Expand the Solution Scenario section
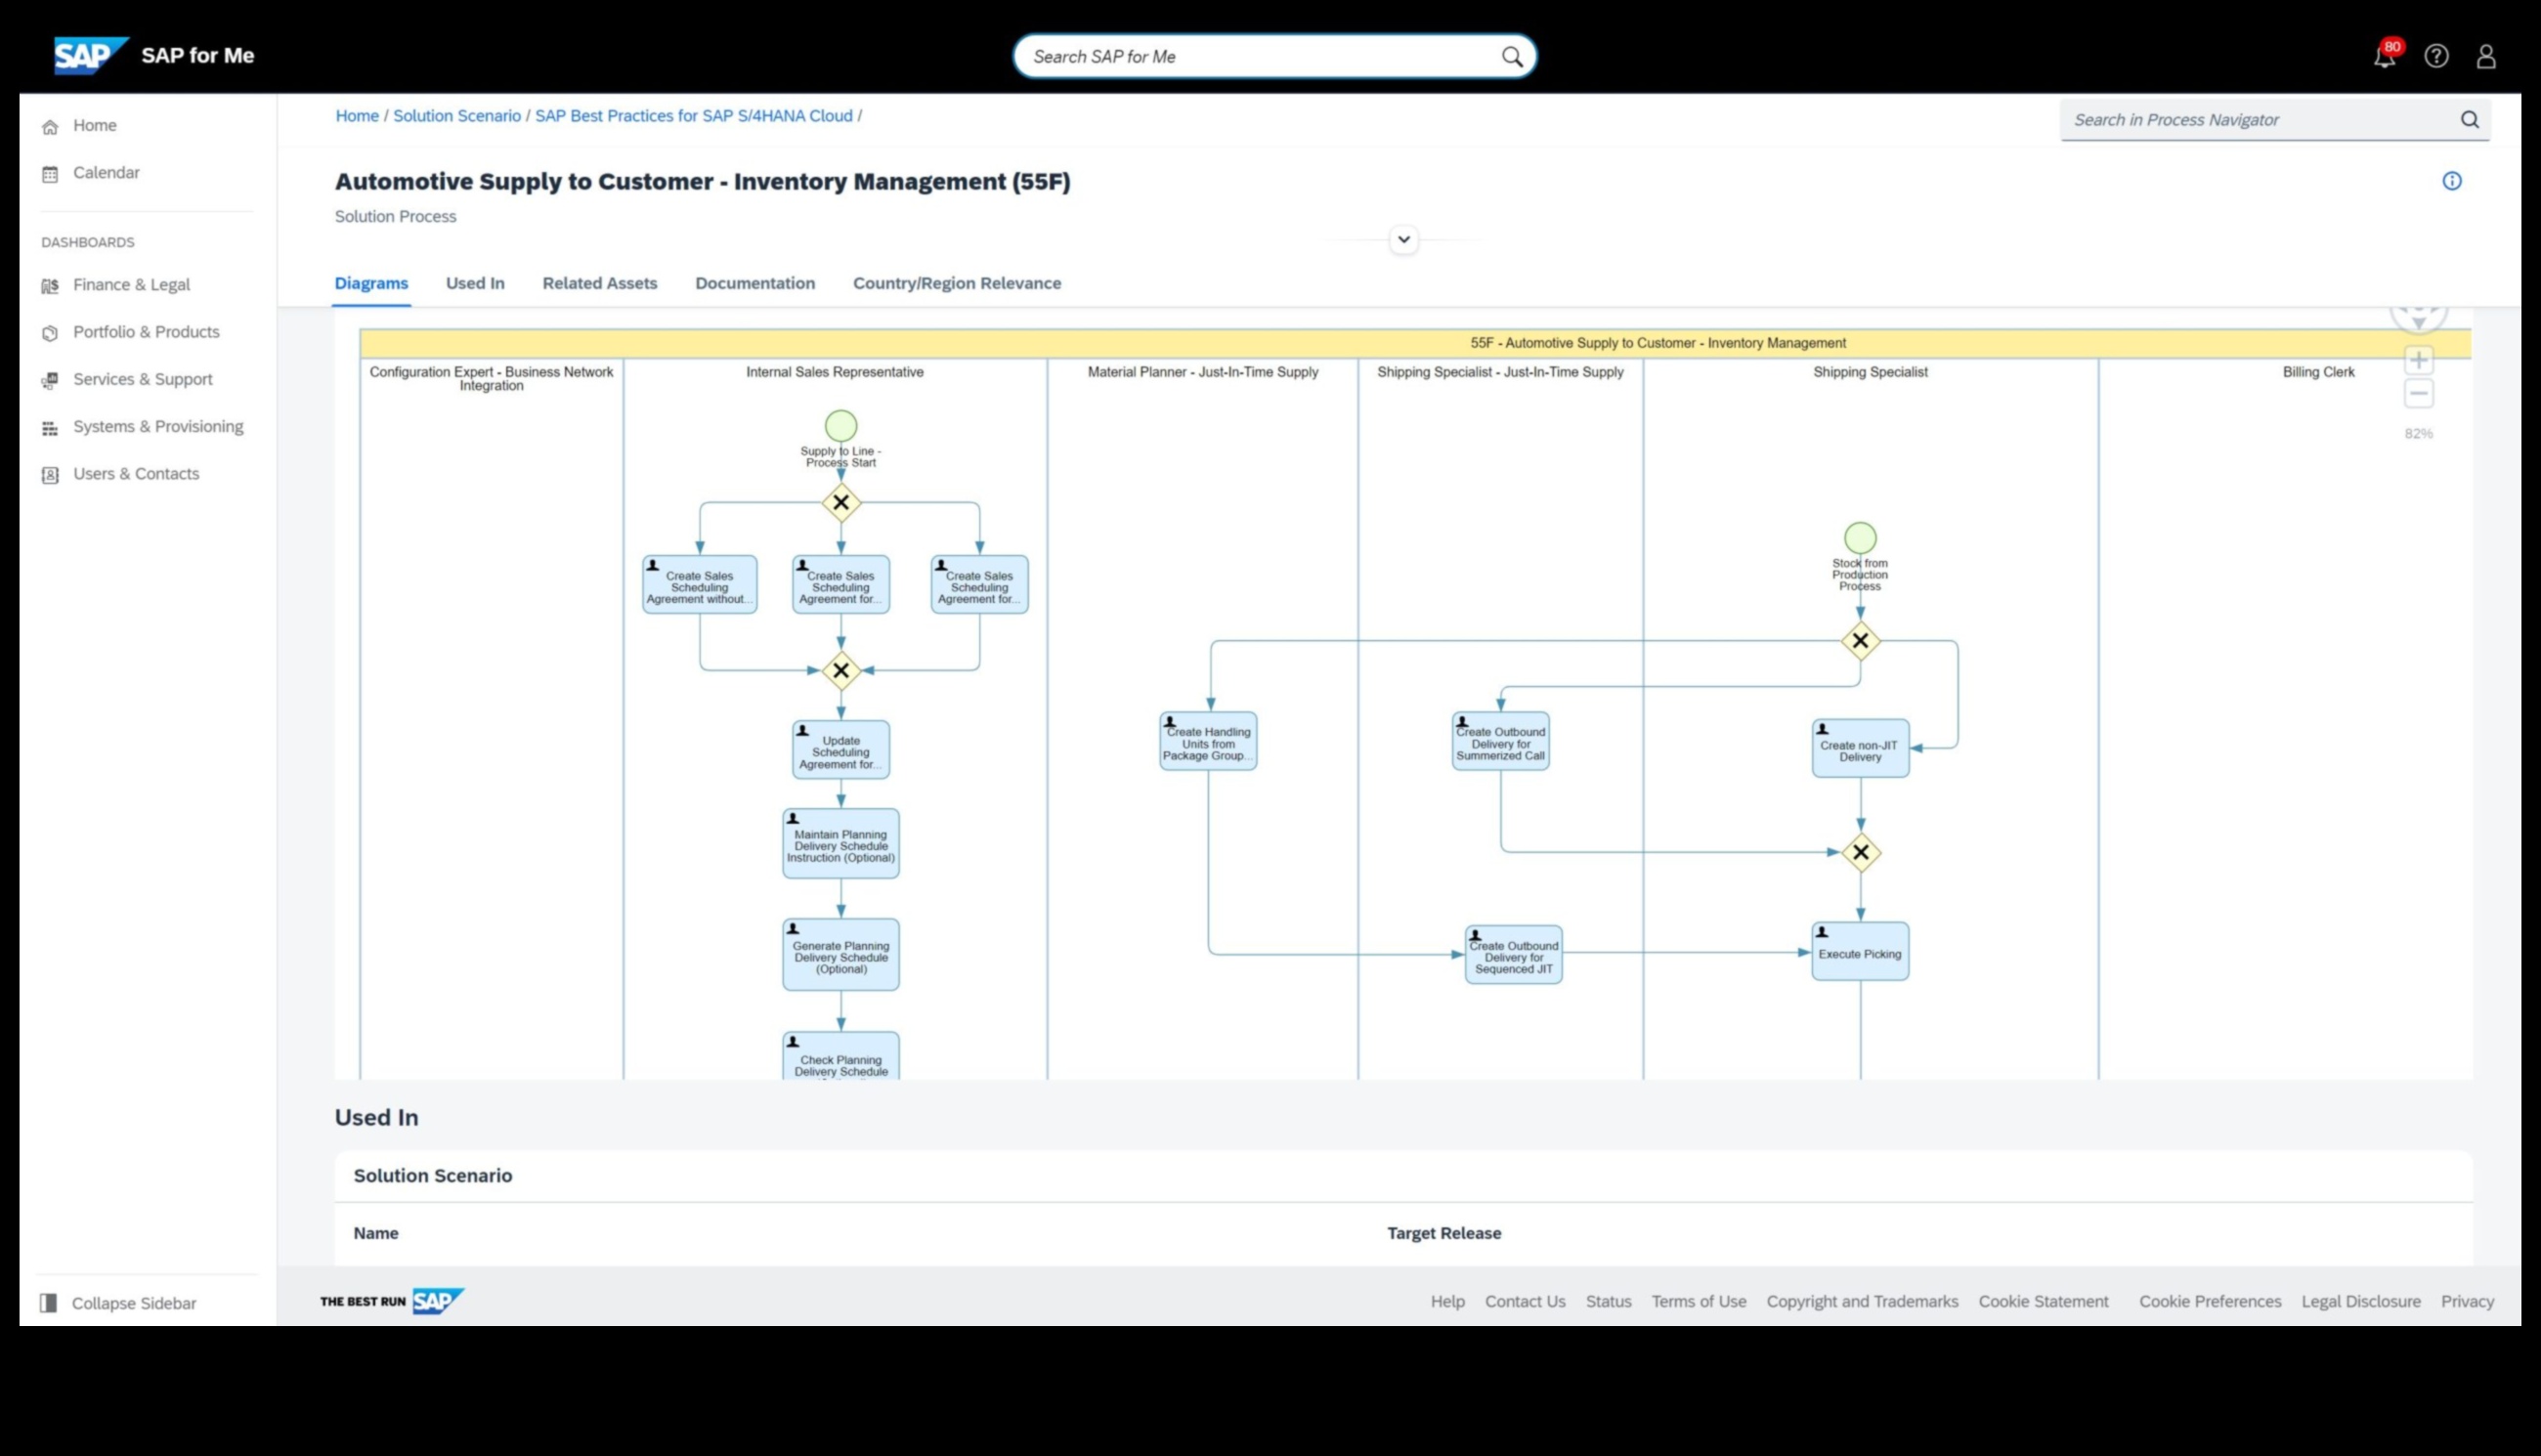Viewport: 2541px width, 1456px height. 433,1175
